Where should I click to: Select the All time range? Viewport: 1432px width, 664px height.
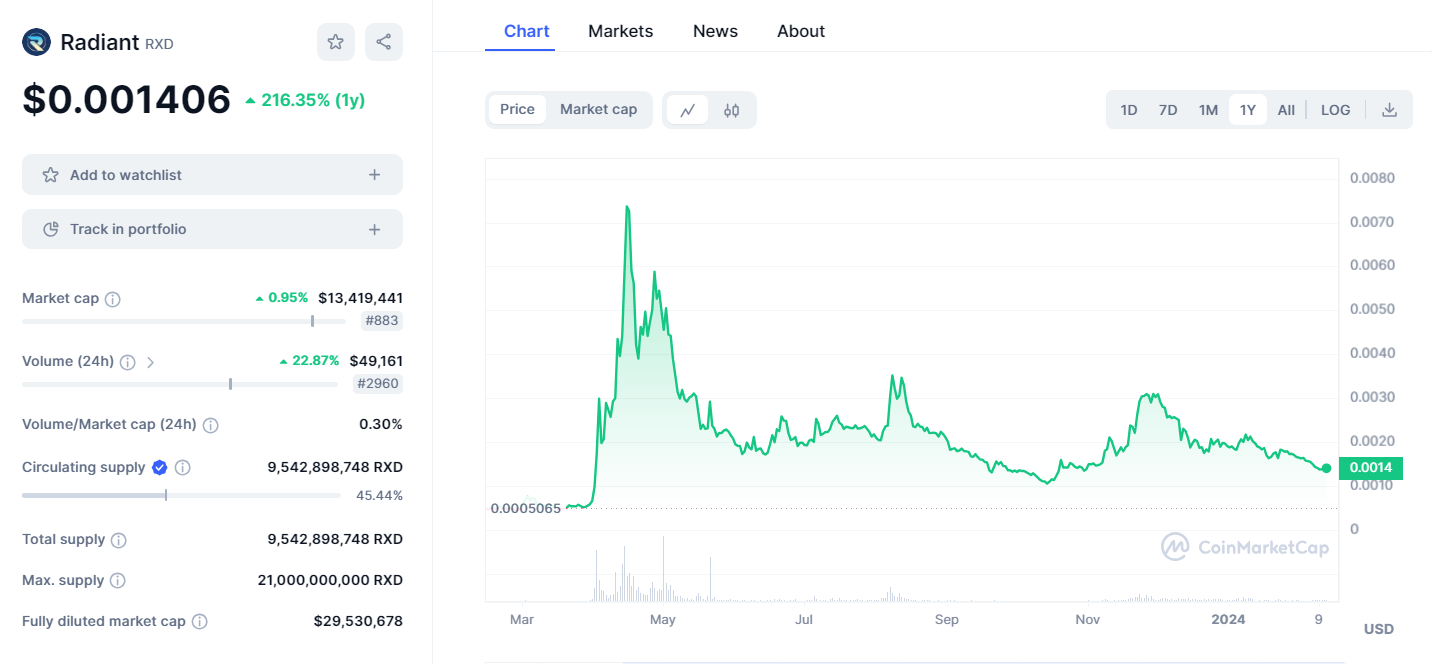(x=1286, y=110)
